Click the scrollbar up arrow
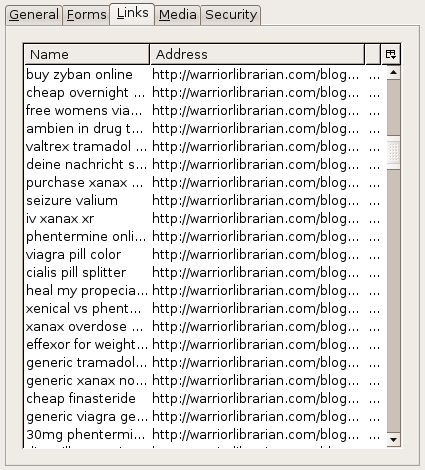This screenshot has width=425, height=470. pos(394,72)
